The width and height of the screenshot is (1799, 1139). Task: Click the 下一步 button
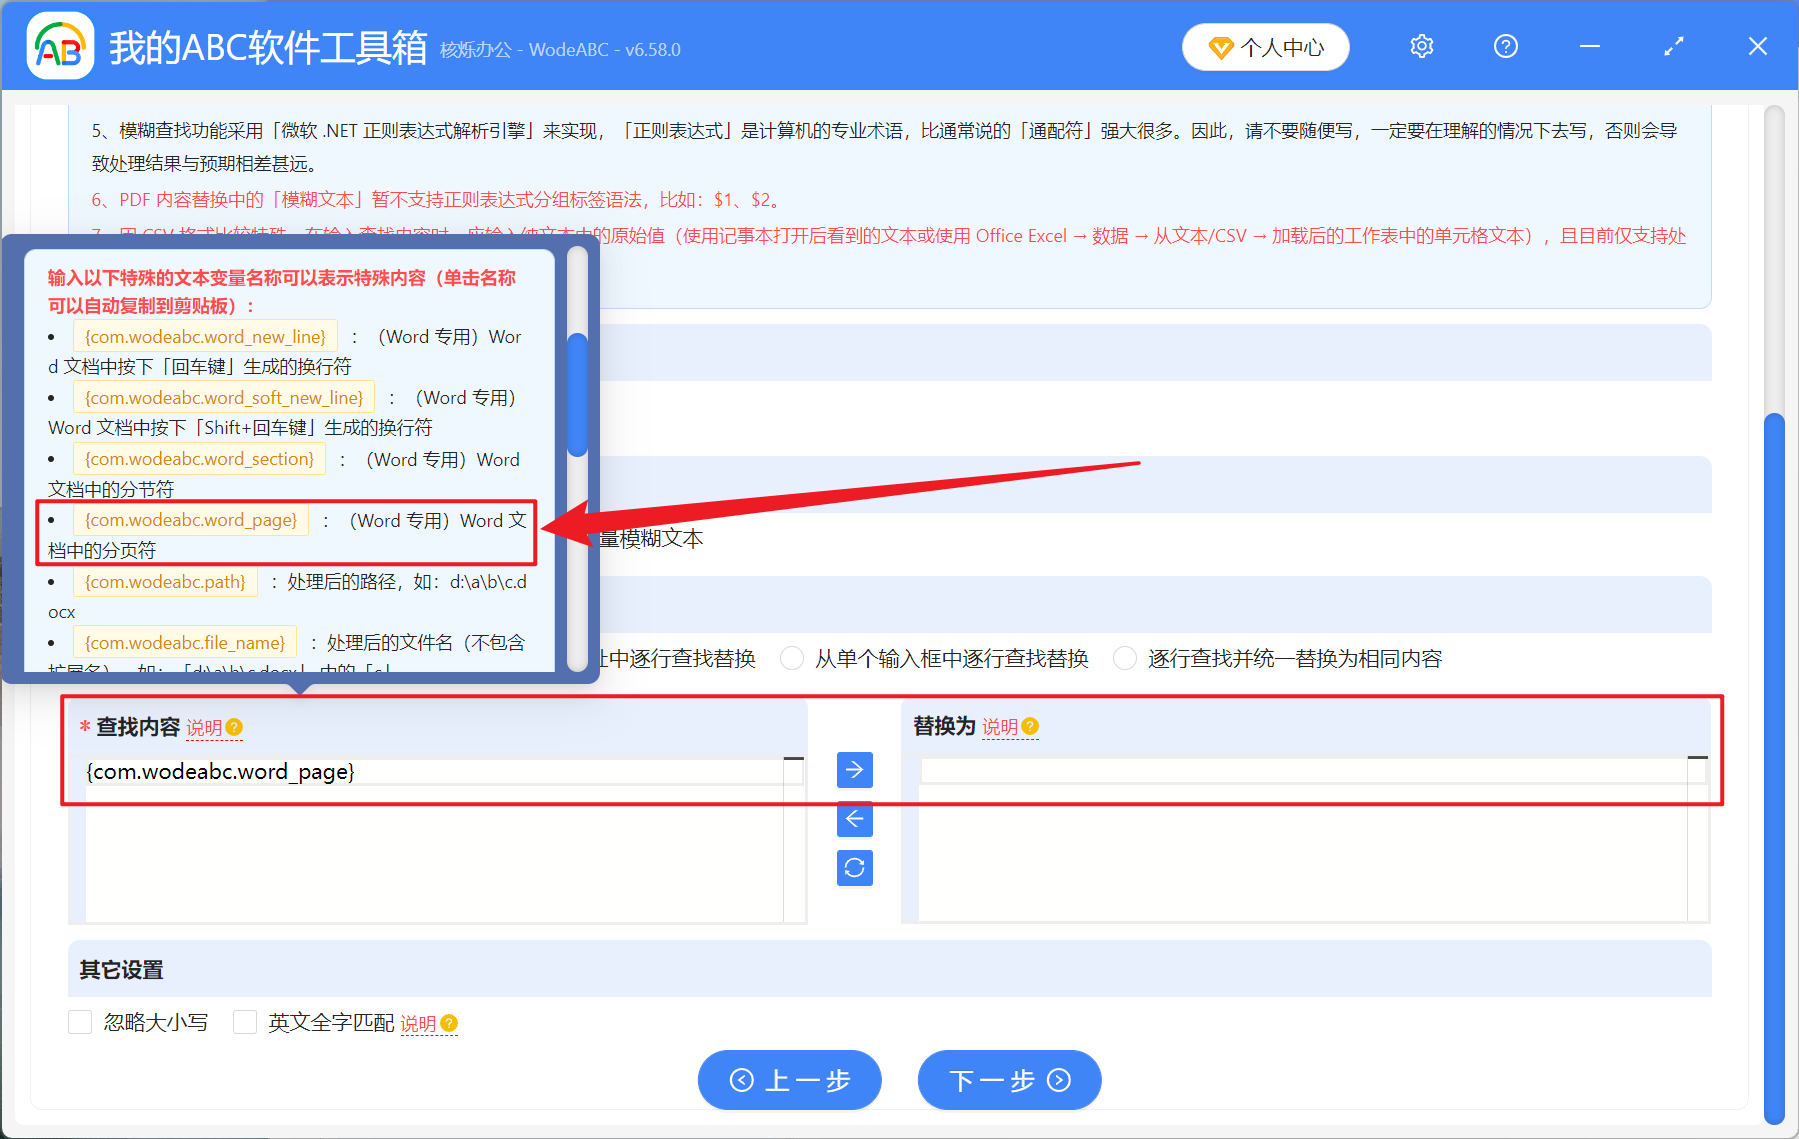[x=1008, y=1080]
